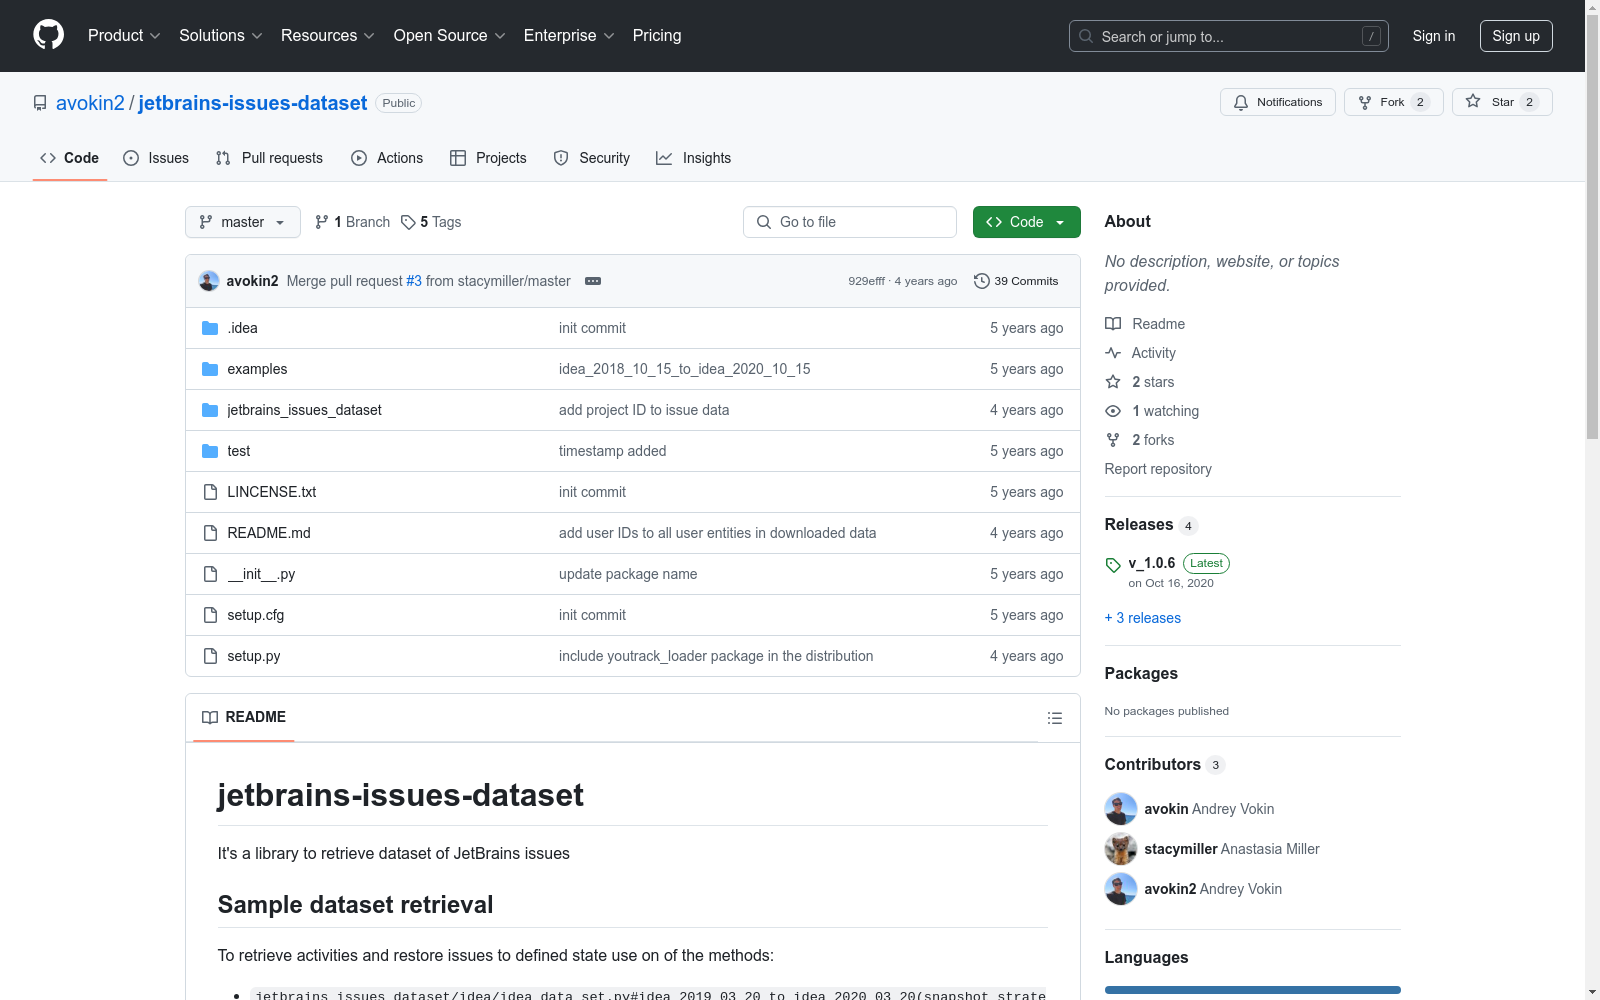Click the Go to file search field

click(x=850, y=222)
